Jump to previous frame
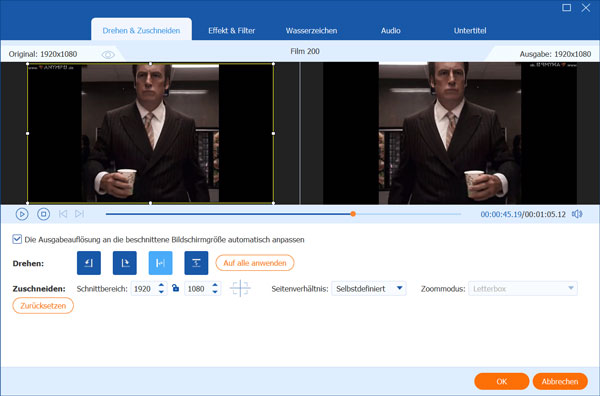Screen dimensions: 600x396 pos(63,214)
